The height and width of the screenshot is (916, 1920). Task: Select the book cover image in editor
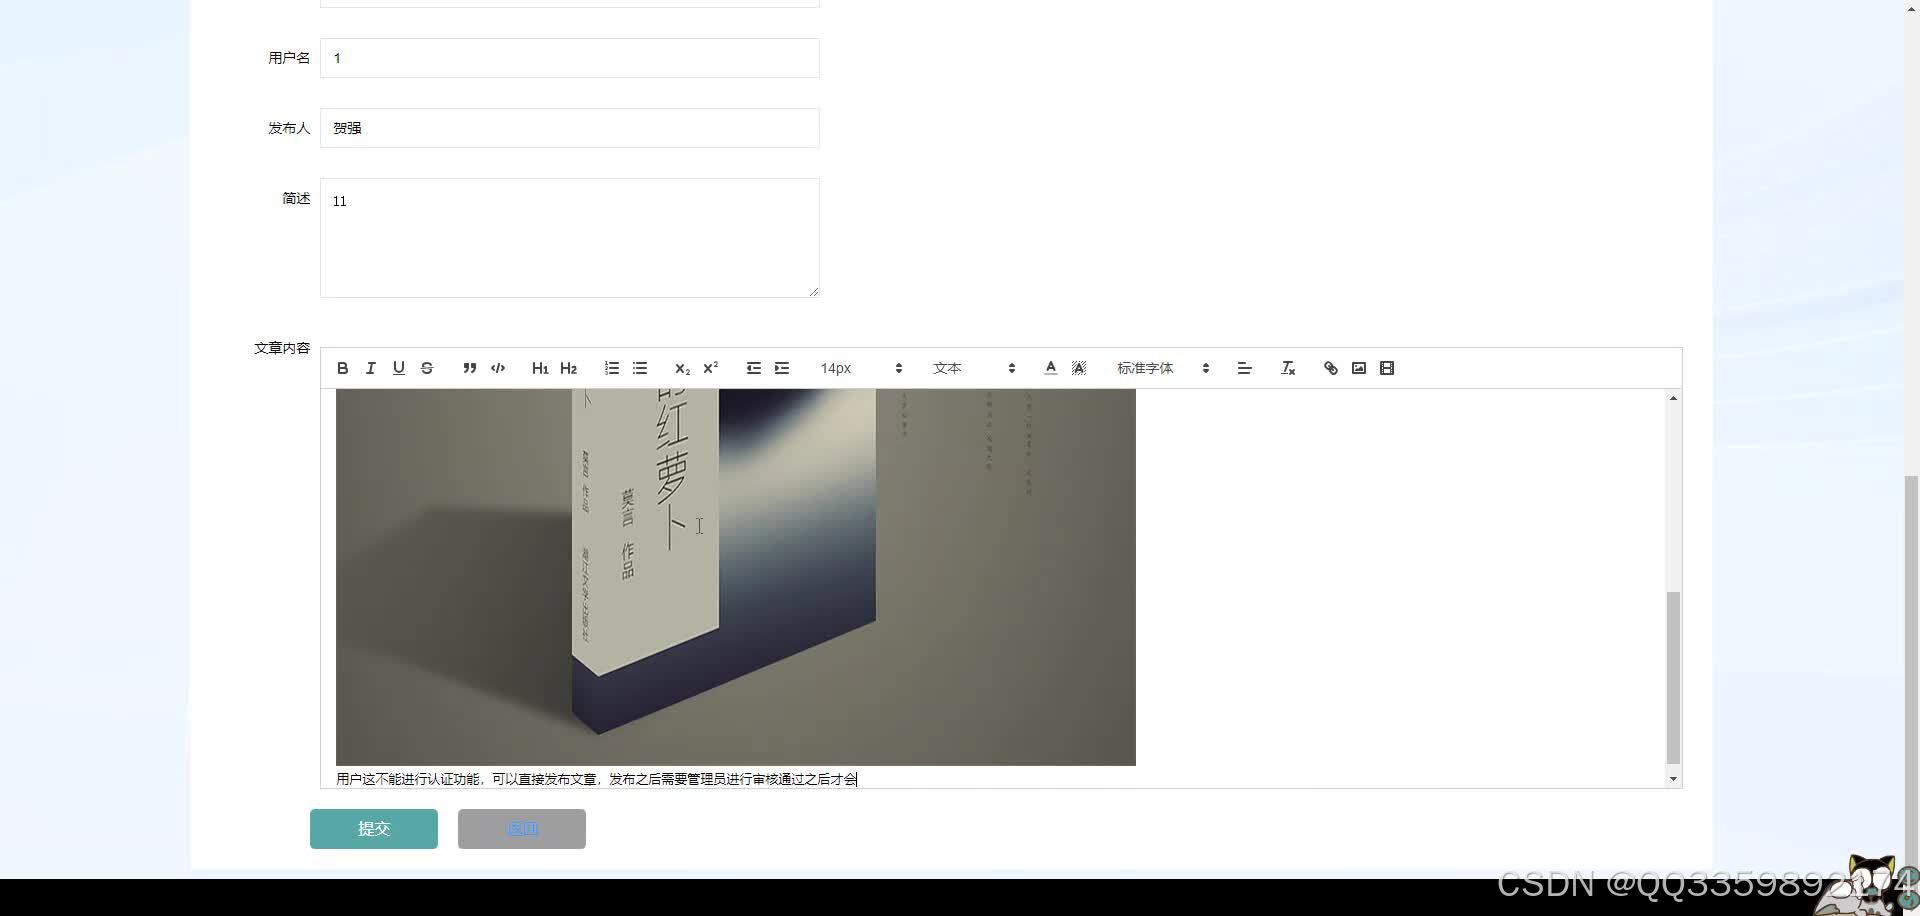point(736,577)
